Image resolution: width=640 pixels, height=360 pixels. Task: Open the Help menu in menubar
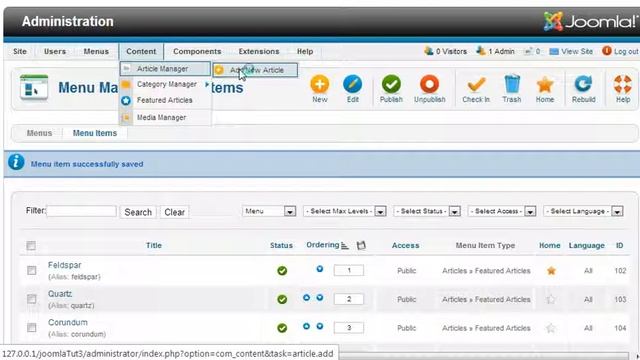304,51
